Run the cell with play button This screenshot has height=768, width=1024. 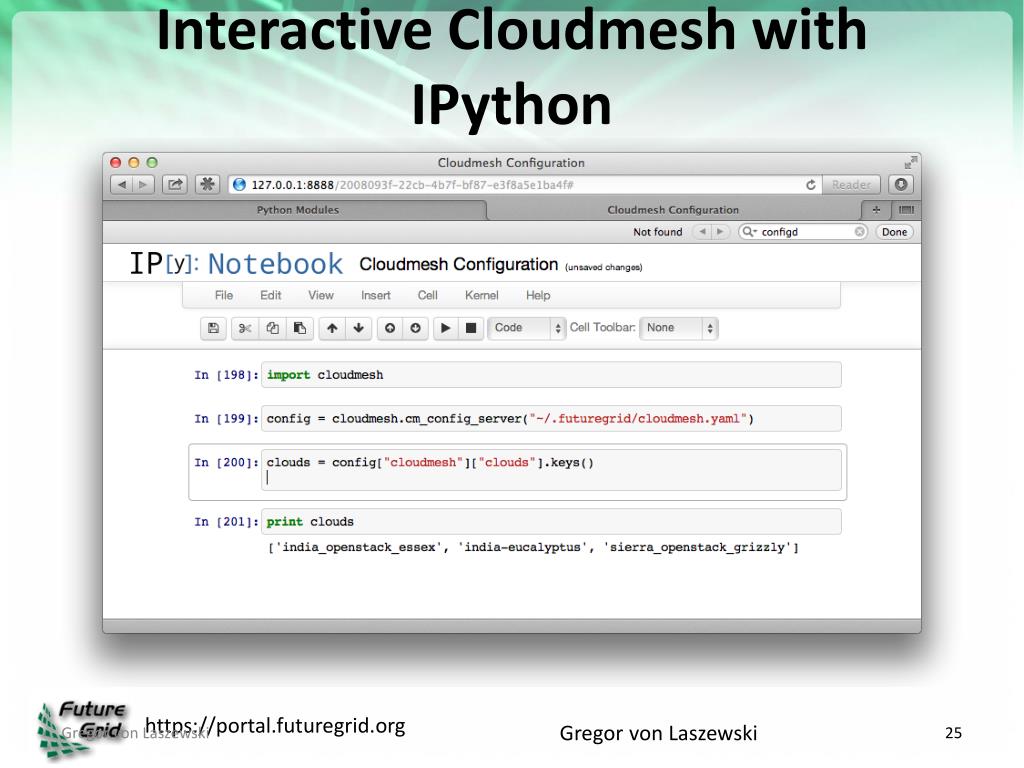pyautogui.click(x=445, y=328)
